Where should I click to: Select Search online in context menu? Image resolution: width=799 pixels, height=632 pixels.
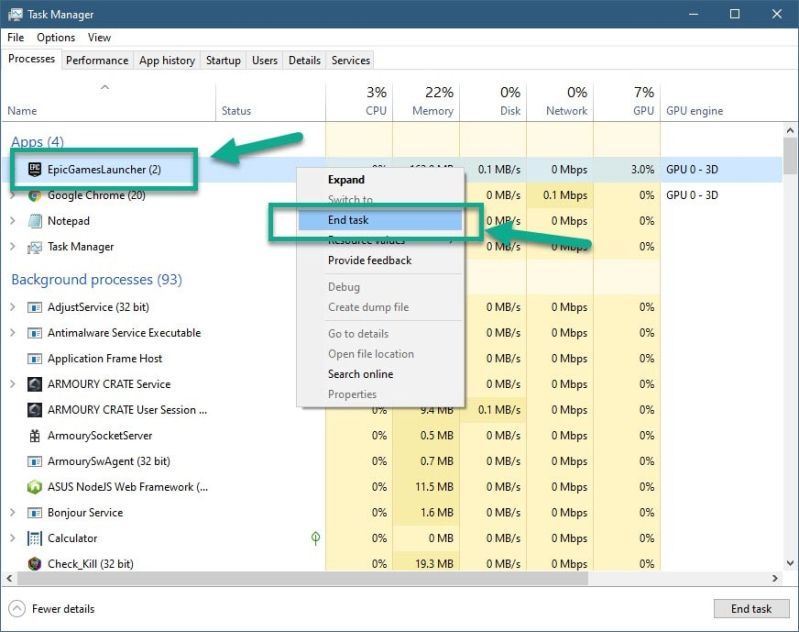(x=380, y=374)
